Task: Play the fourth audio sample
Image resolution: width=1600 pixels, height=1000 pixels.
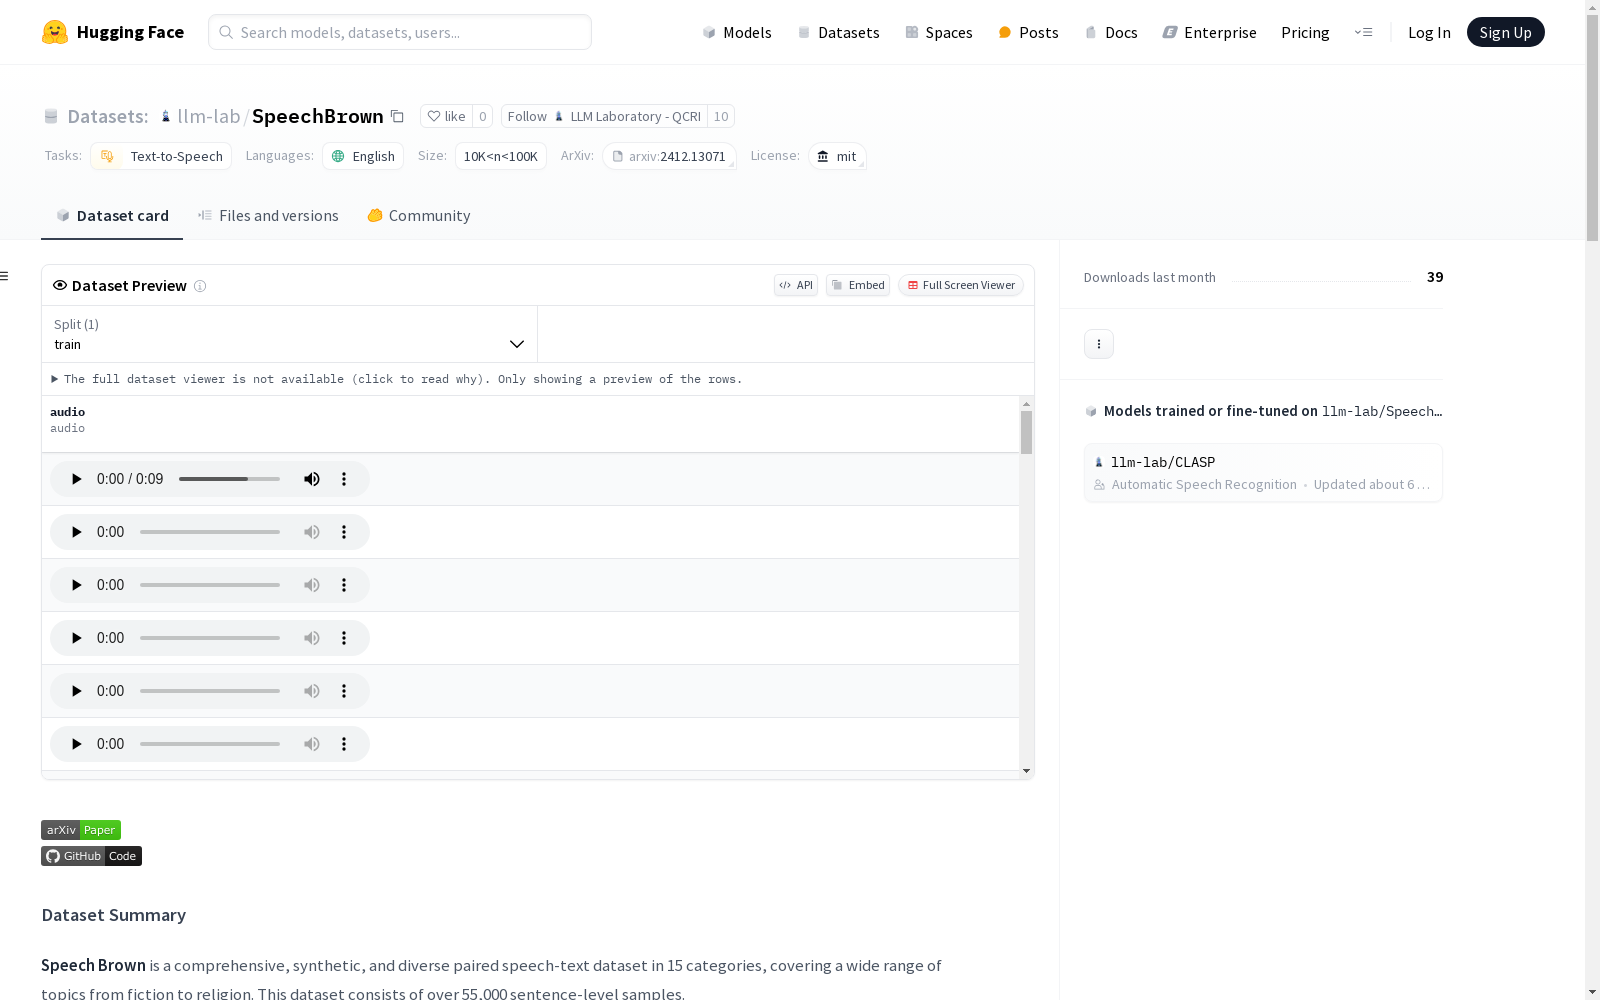Action: pos(76,638)
